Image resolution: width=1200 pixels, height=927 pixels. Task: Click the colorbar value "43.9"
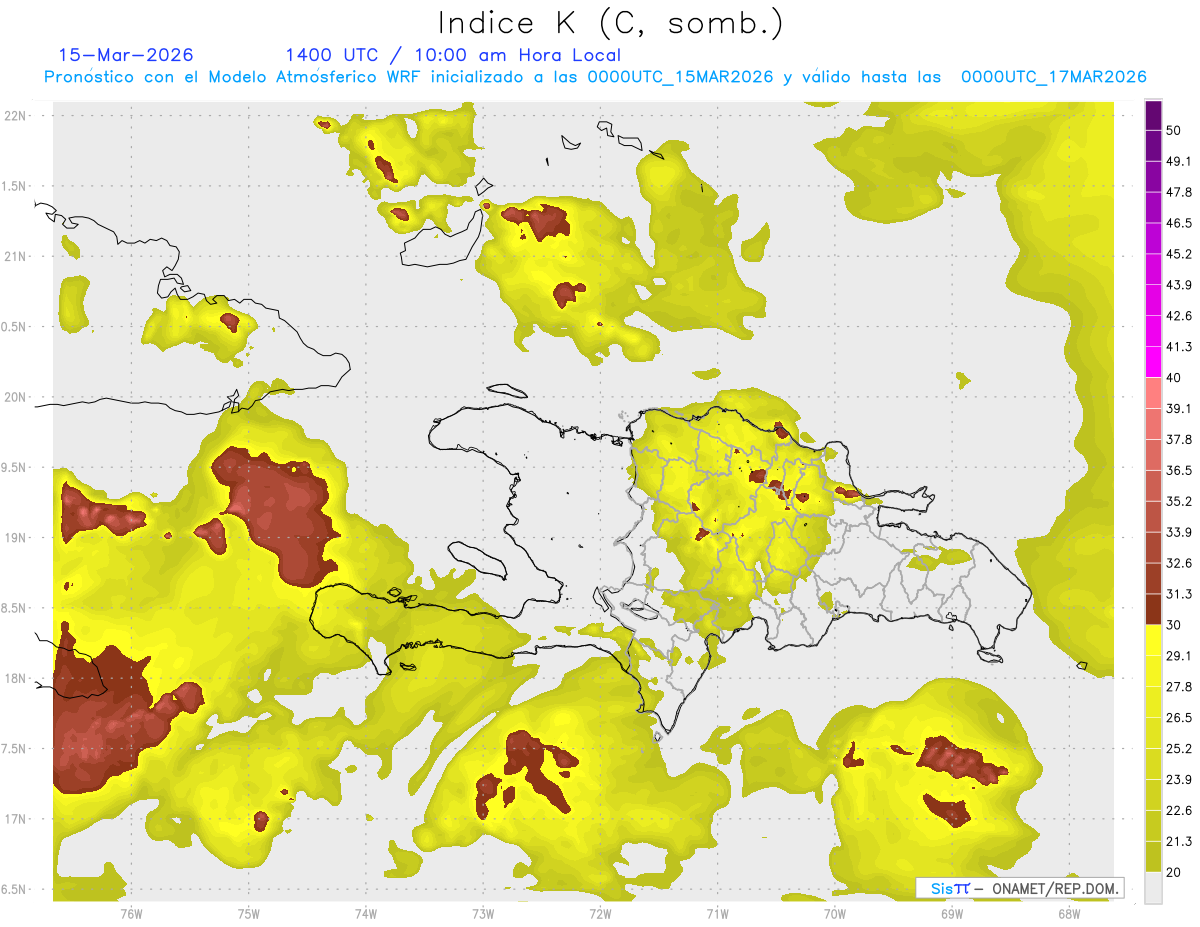pyautogui.click(x=1179, y=285)
